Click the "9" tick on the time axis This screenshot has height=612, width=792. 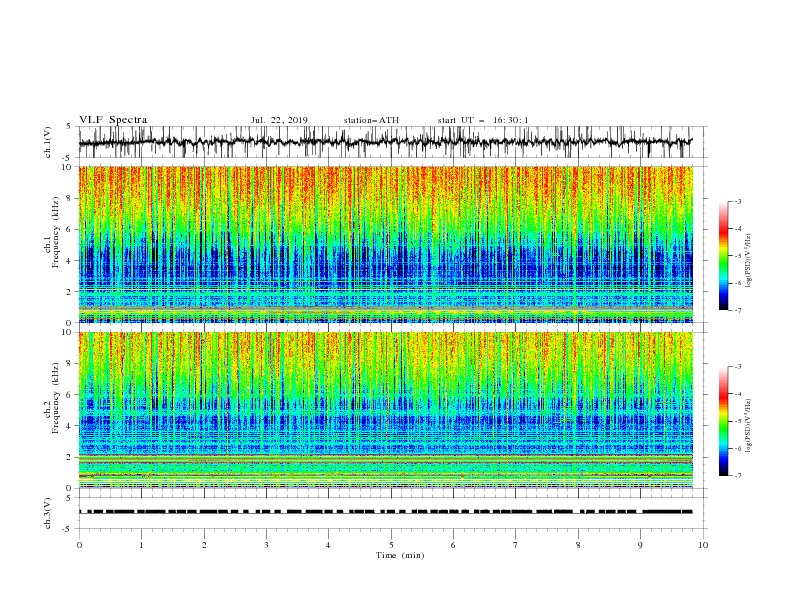(x=640, y=545)
